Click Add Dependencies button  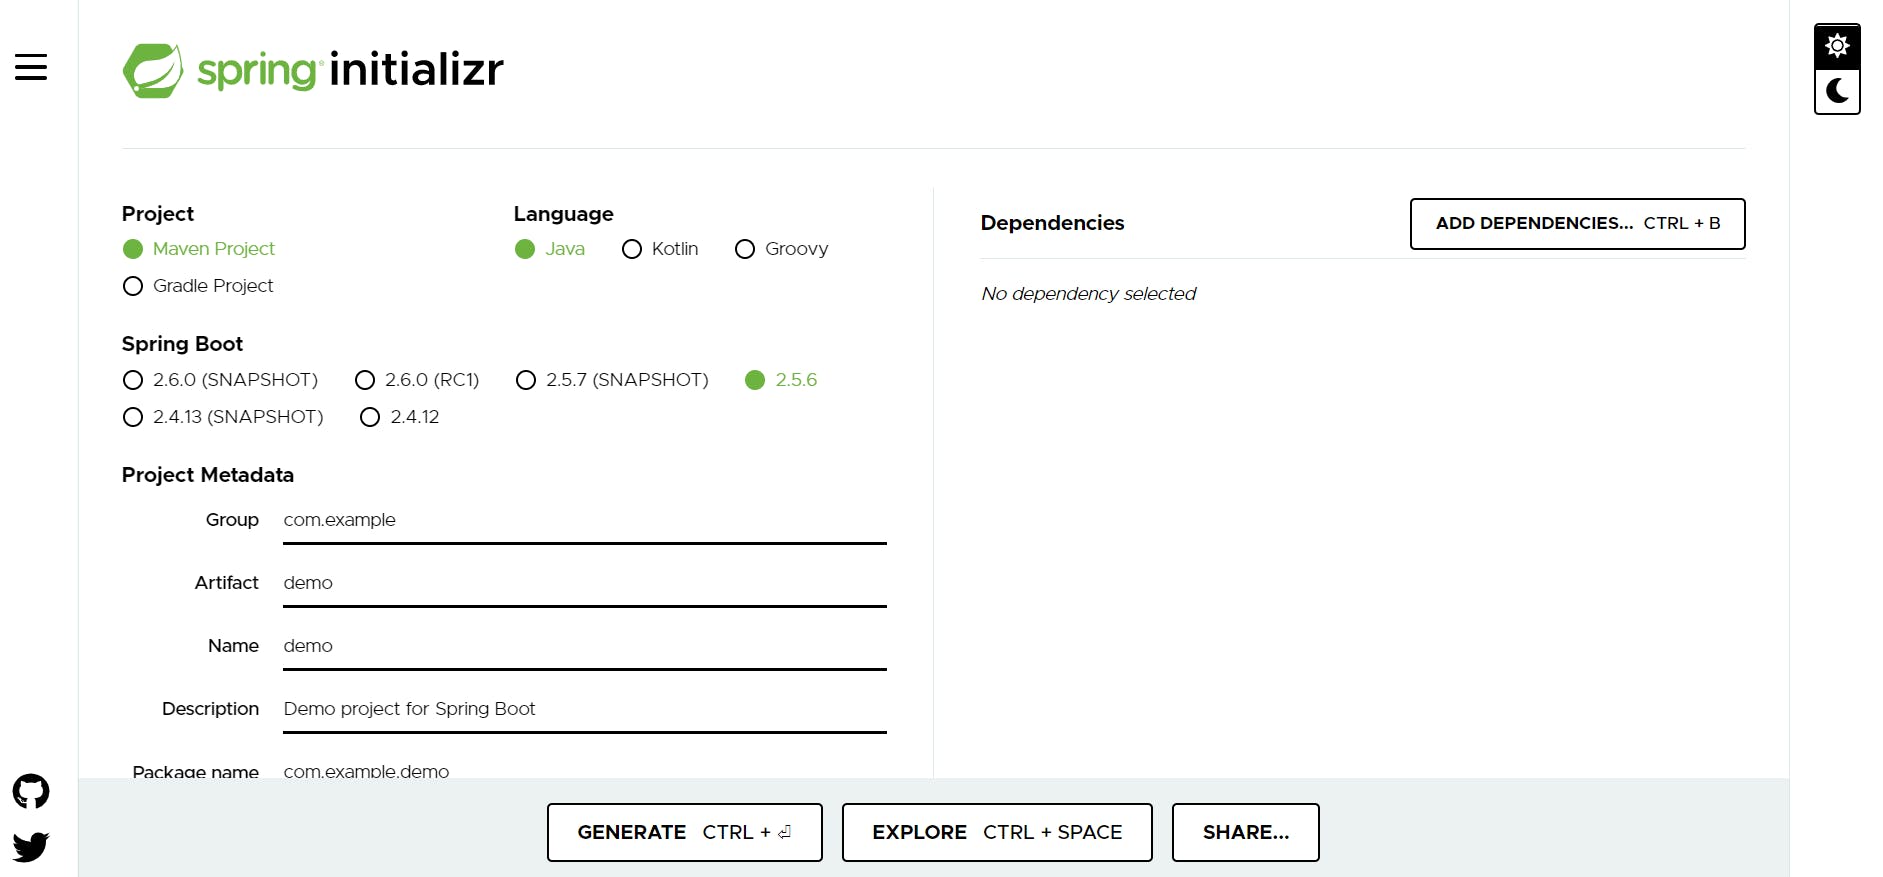point(1577,224)
